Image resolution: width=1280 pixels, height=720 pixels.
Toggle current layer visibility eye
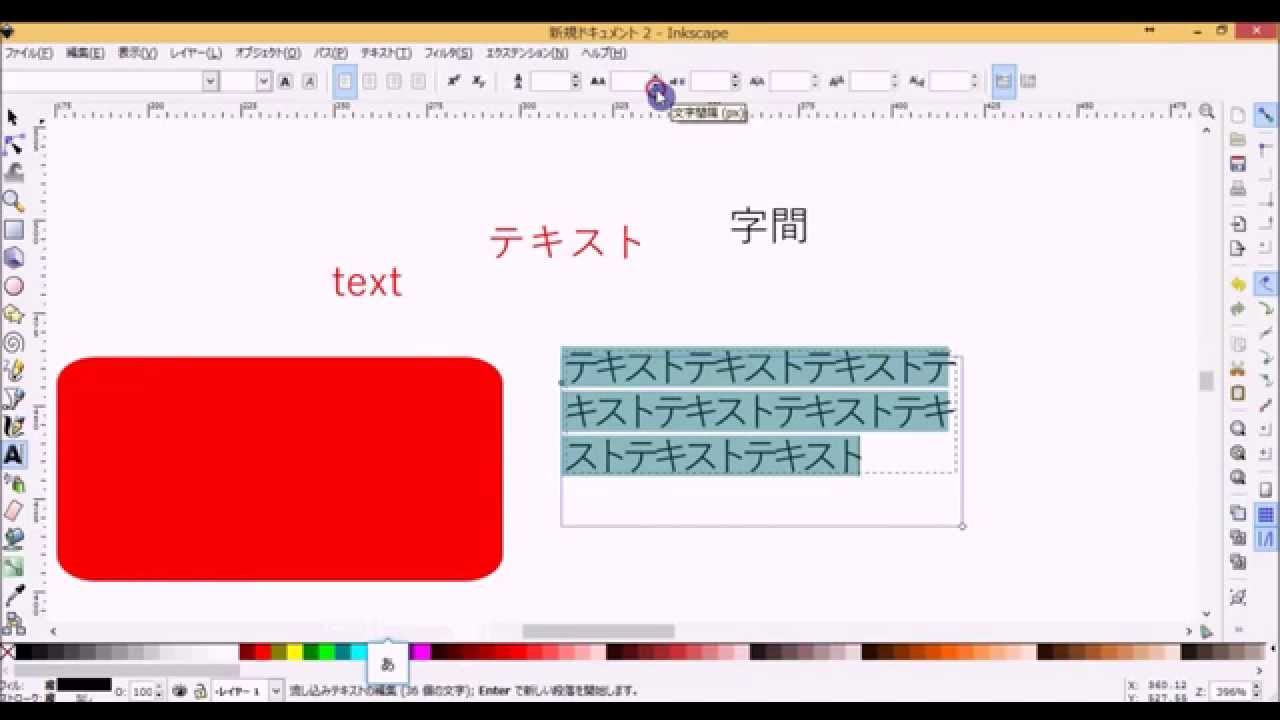point(180,690)
